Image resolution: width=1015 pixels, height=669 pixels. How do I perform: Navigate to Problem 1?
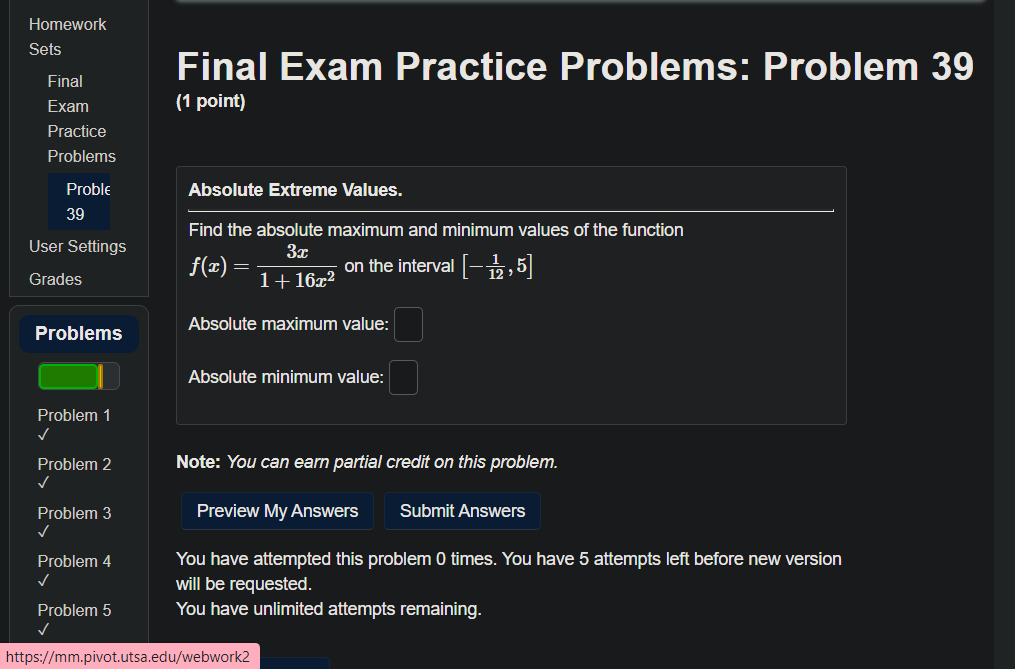(x=73, y=415)
